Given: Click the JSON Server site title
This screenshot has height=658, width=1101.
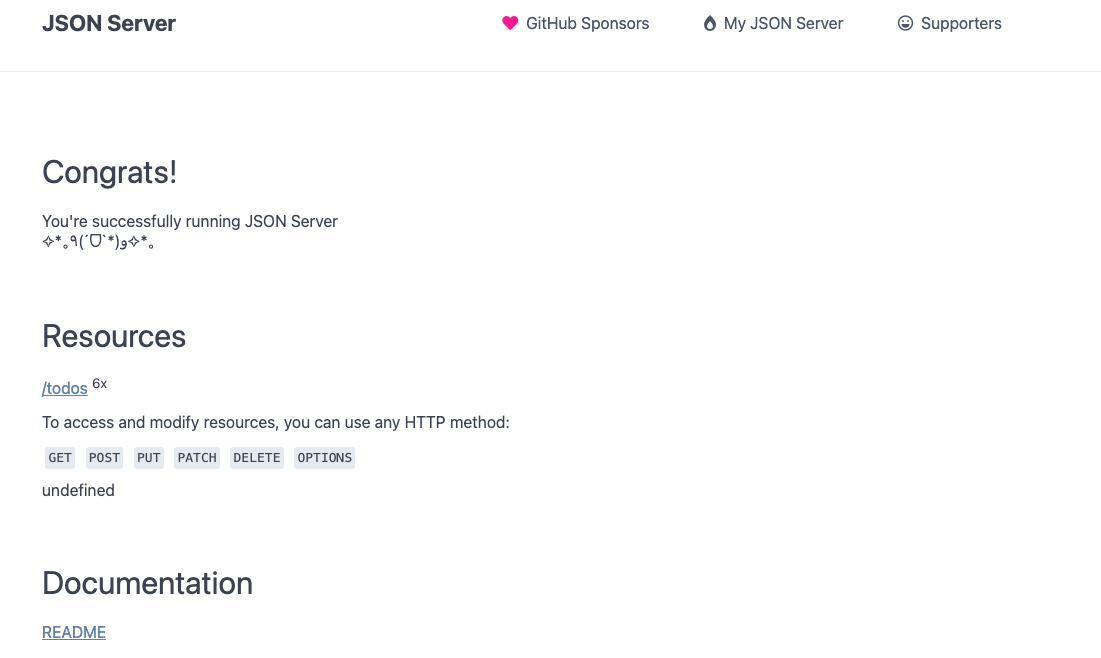Looking at the screenshot, I should click(x=109, y=23).
